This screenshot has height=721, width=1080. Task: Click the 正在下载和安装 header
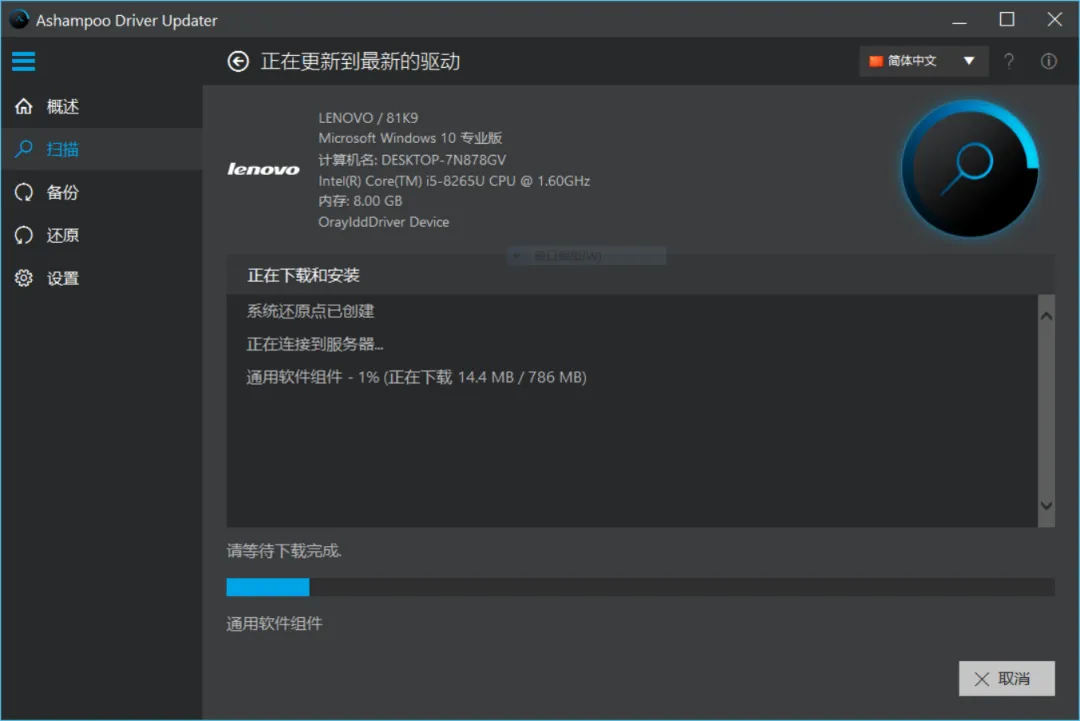point(303,275)
